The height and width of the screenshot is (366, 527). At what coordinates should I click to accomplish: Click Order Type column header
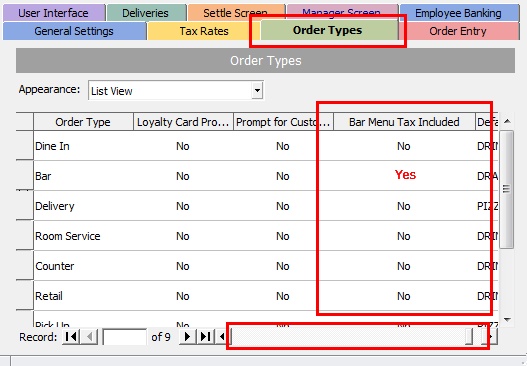pos(83,122)
